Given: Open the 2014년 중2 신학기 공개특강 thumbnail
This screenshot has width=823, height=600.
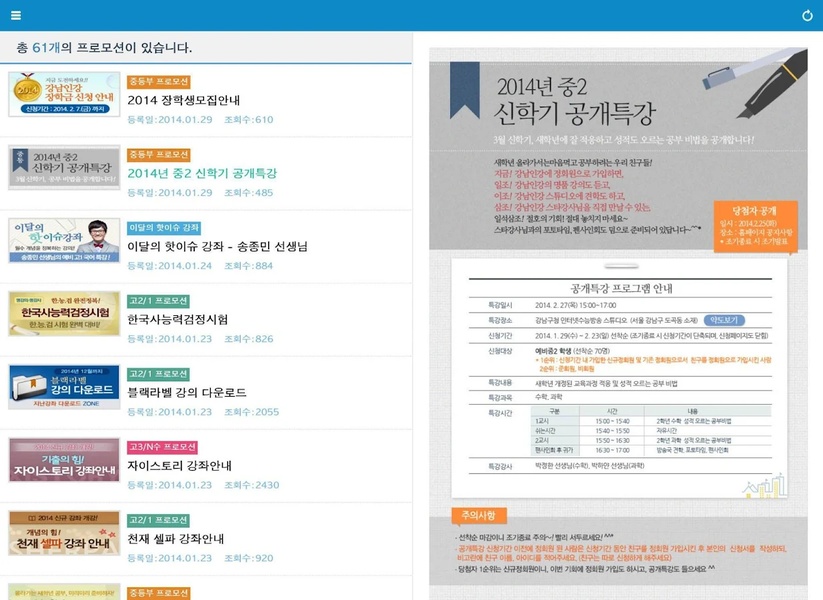Looking at the screenshot, I should click(x=64, y=167).
